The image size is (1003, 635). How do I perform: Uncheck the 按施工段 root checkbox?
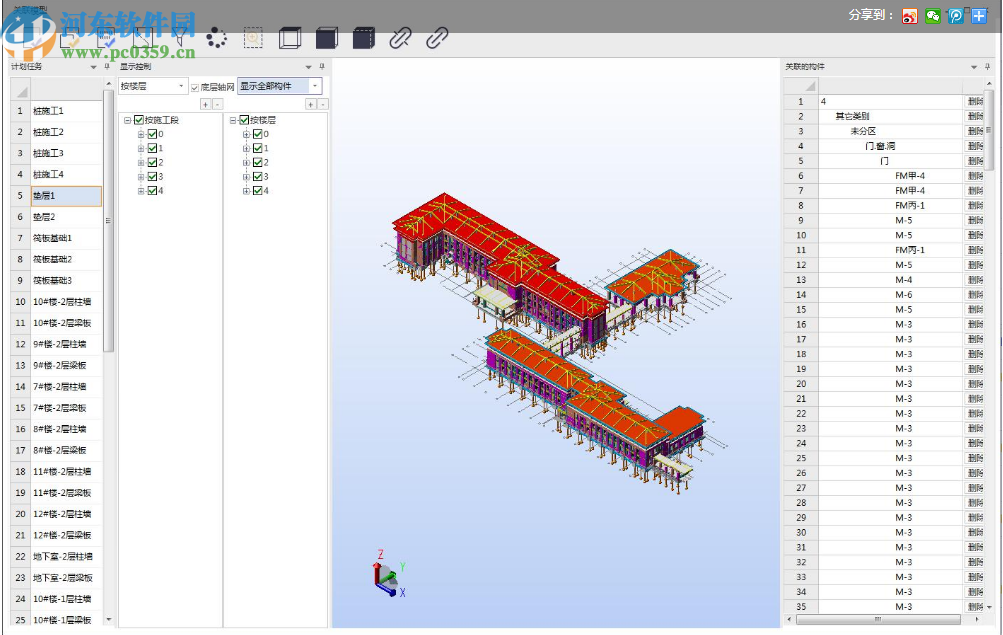(x=139, y=120)
